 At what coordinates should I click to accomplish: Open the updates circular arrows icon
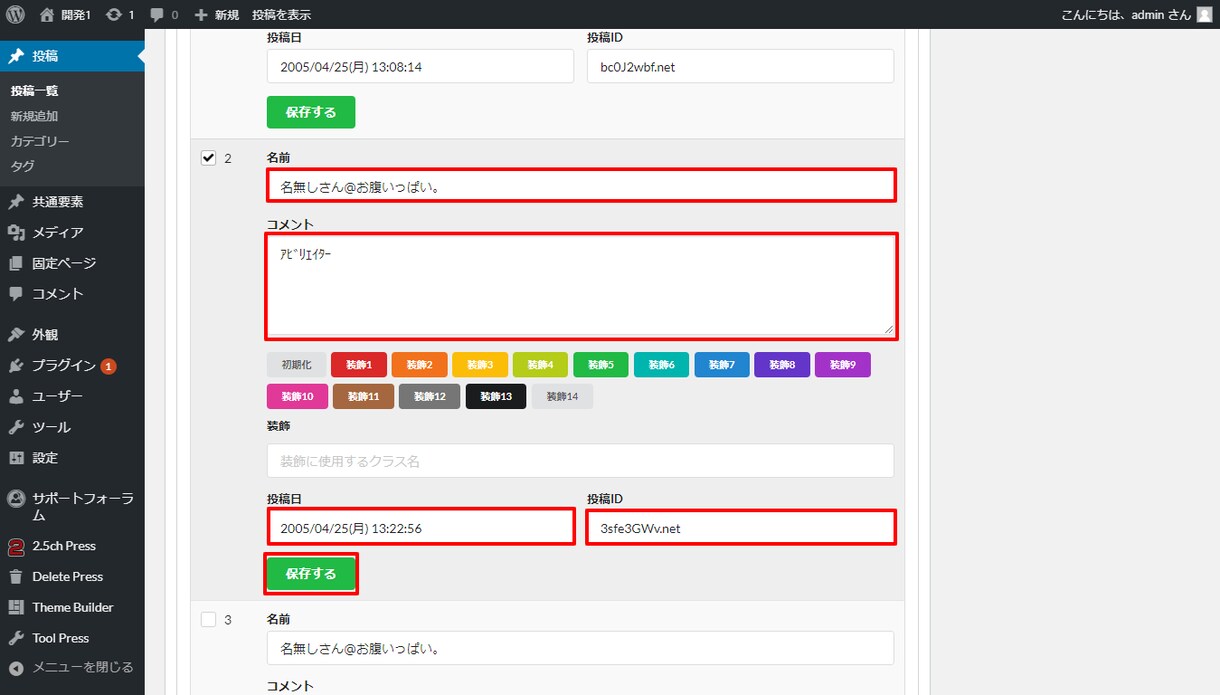(114, 15)
